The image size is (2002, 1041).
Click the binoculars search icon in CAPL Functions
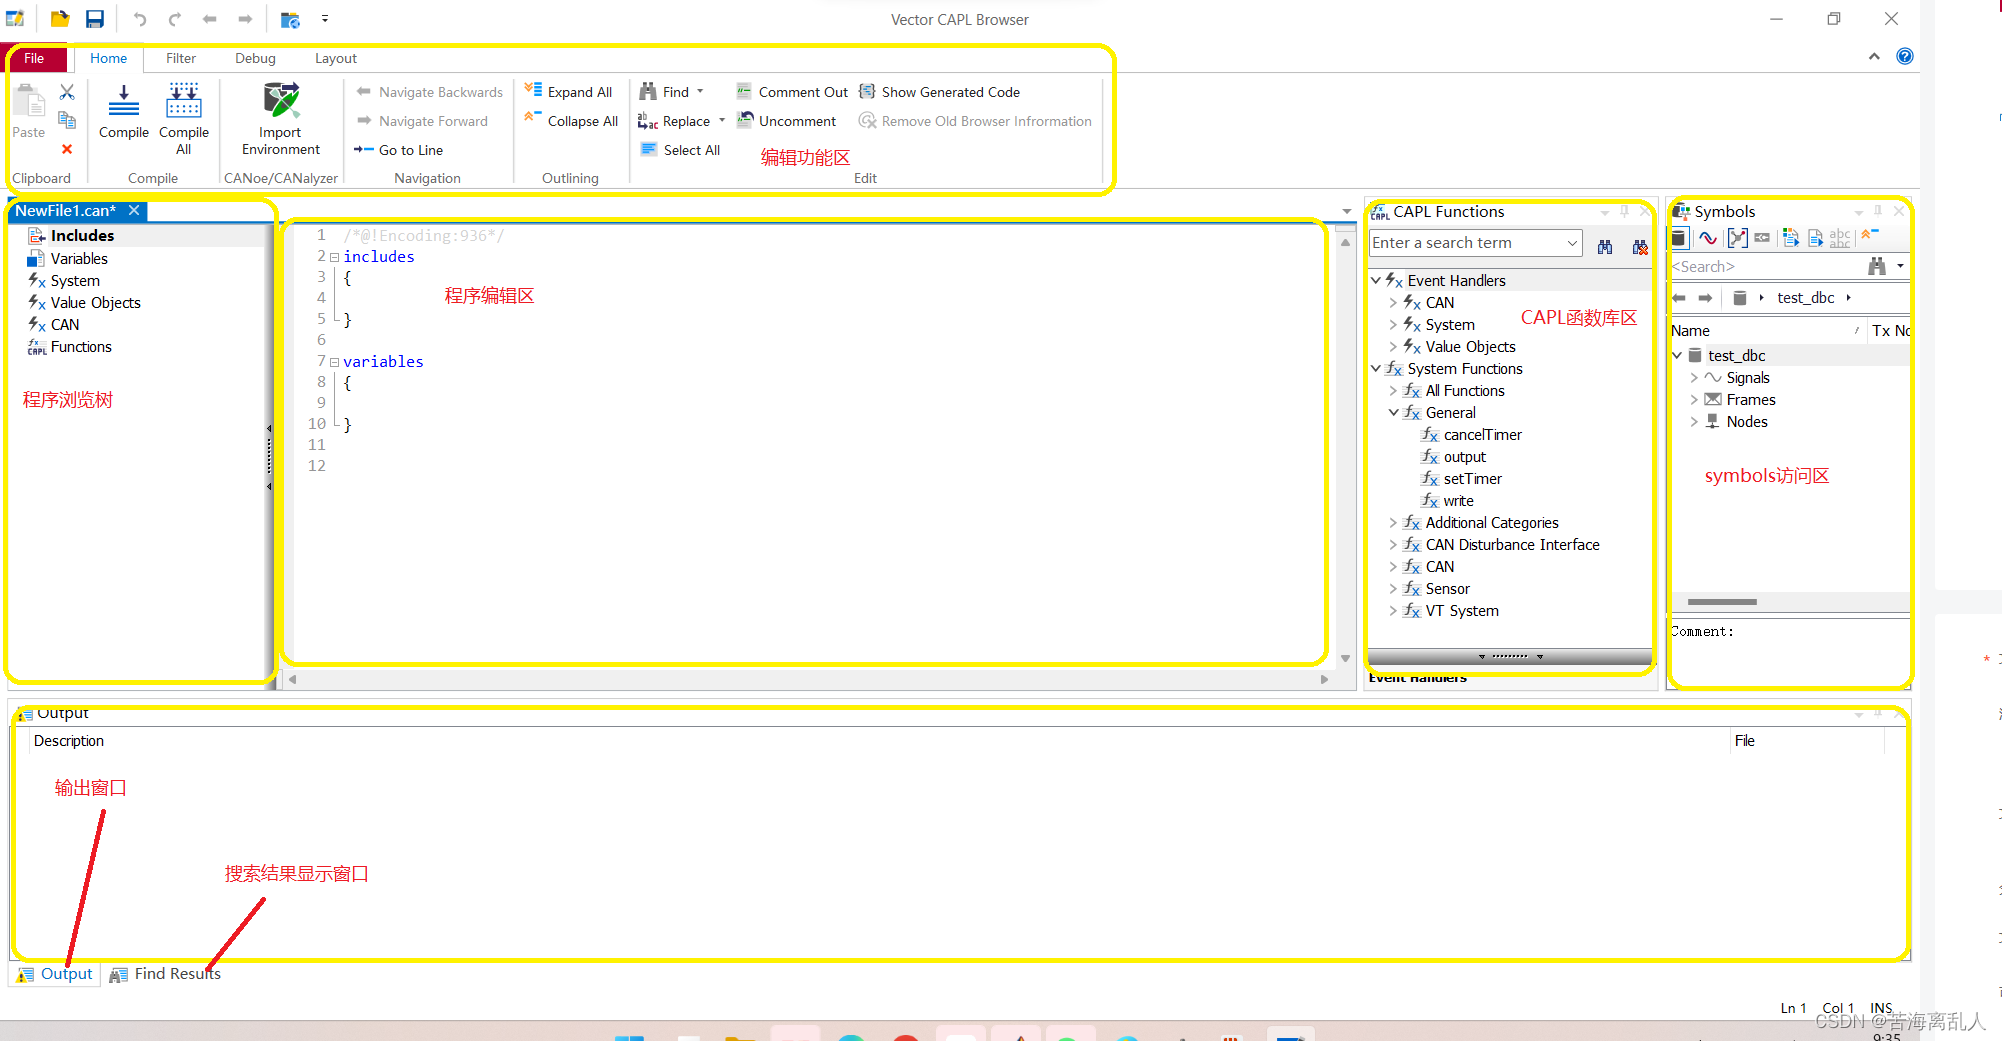[x=1605, y=246]
